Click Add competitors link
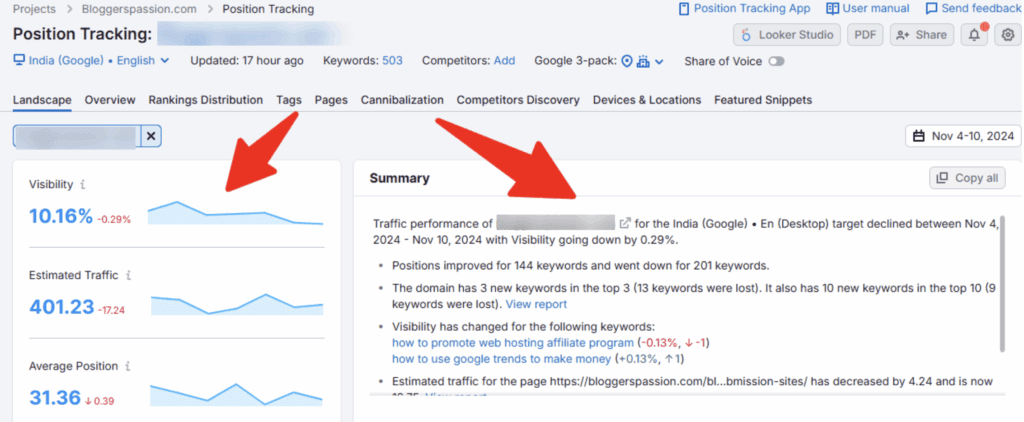The width and height of the screenshot is (1024, 422). click(504, 61)
